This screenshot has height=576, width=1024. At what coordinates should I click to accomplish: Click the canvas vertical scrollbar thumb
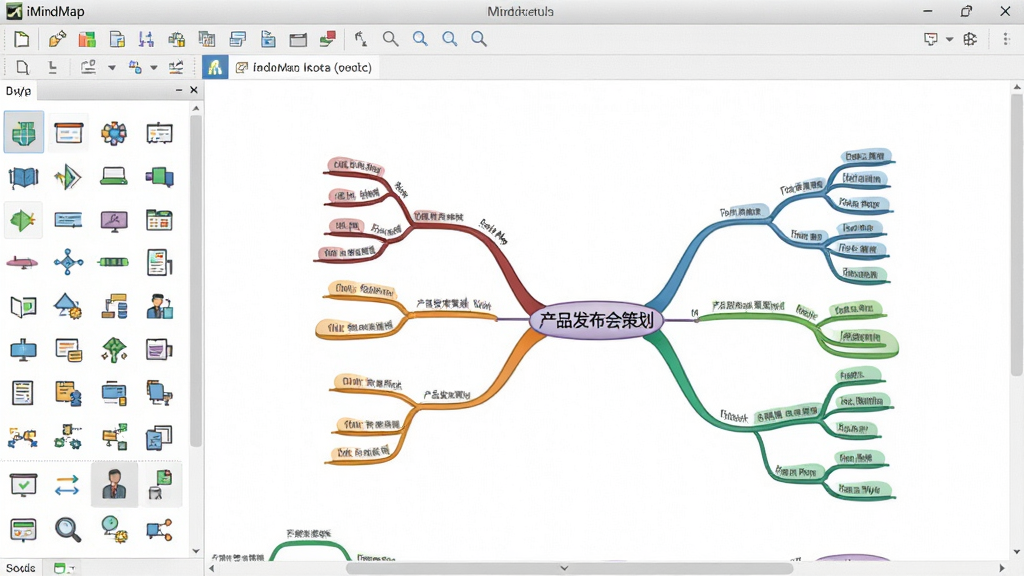tap(1016, 235)
